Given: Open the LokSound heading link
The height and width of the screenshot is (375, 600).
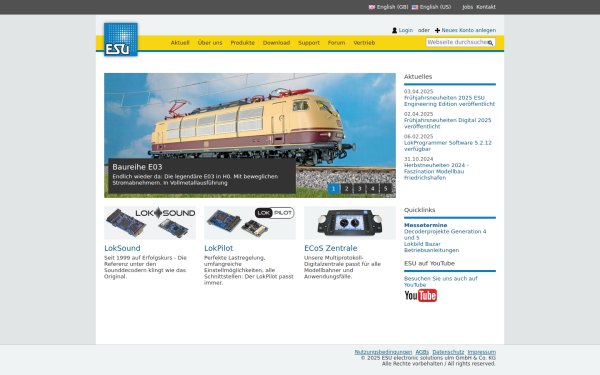Looking at the screenshot, I should [x=122, y=248].
